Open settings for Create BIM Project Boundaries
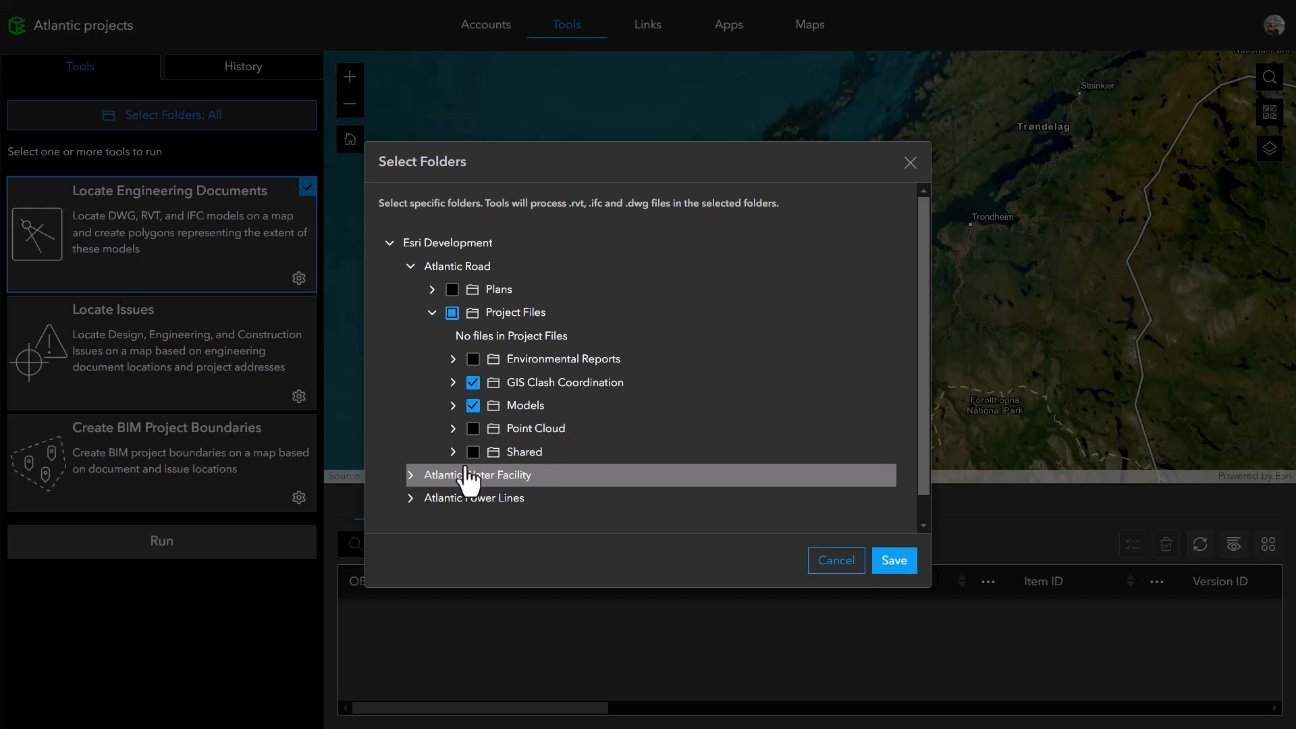The image size is (1296, 729). [x=298, y=497]
